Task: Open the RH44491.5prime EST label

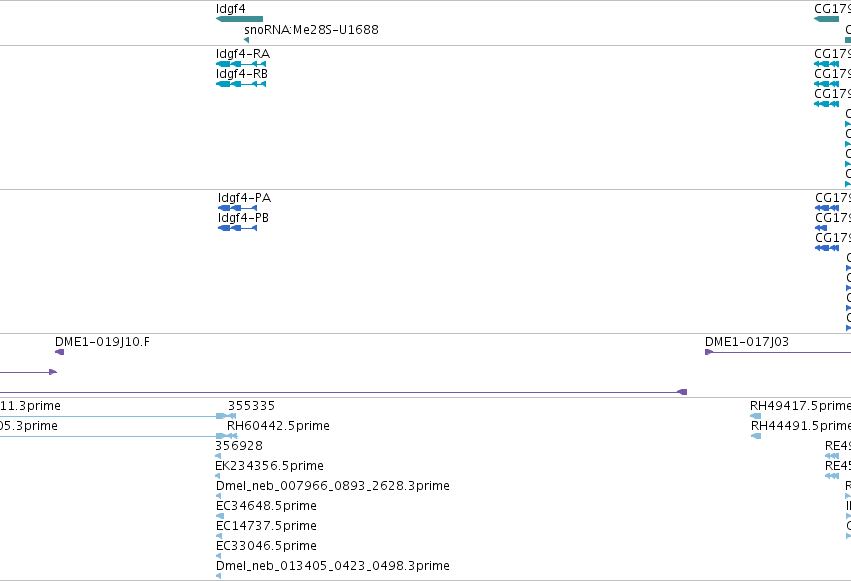Action: coord(801,426)
